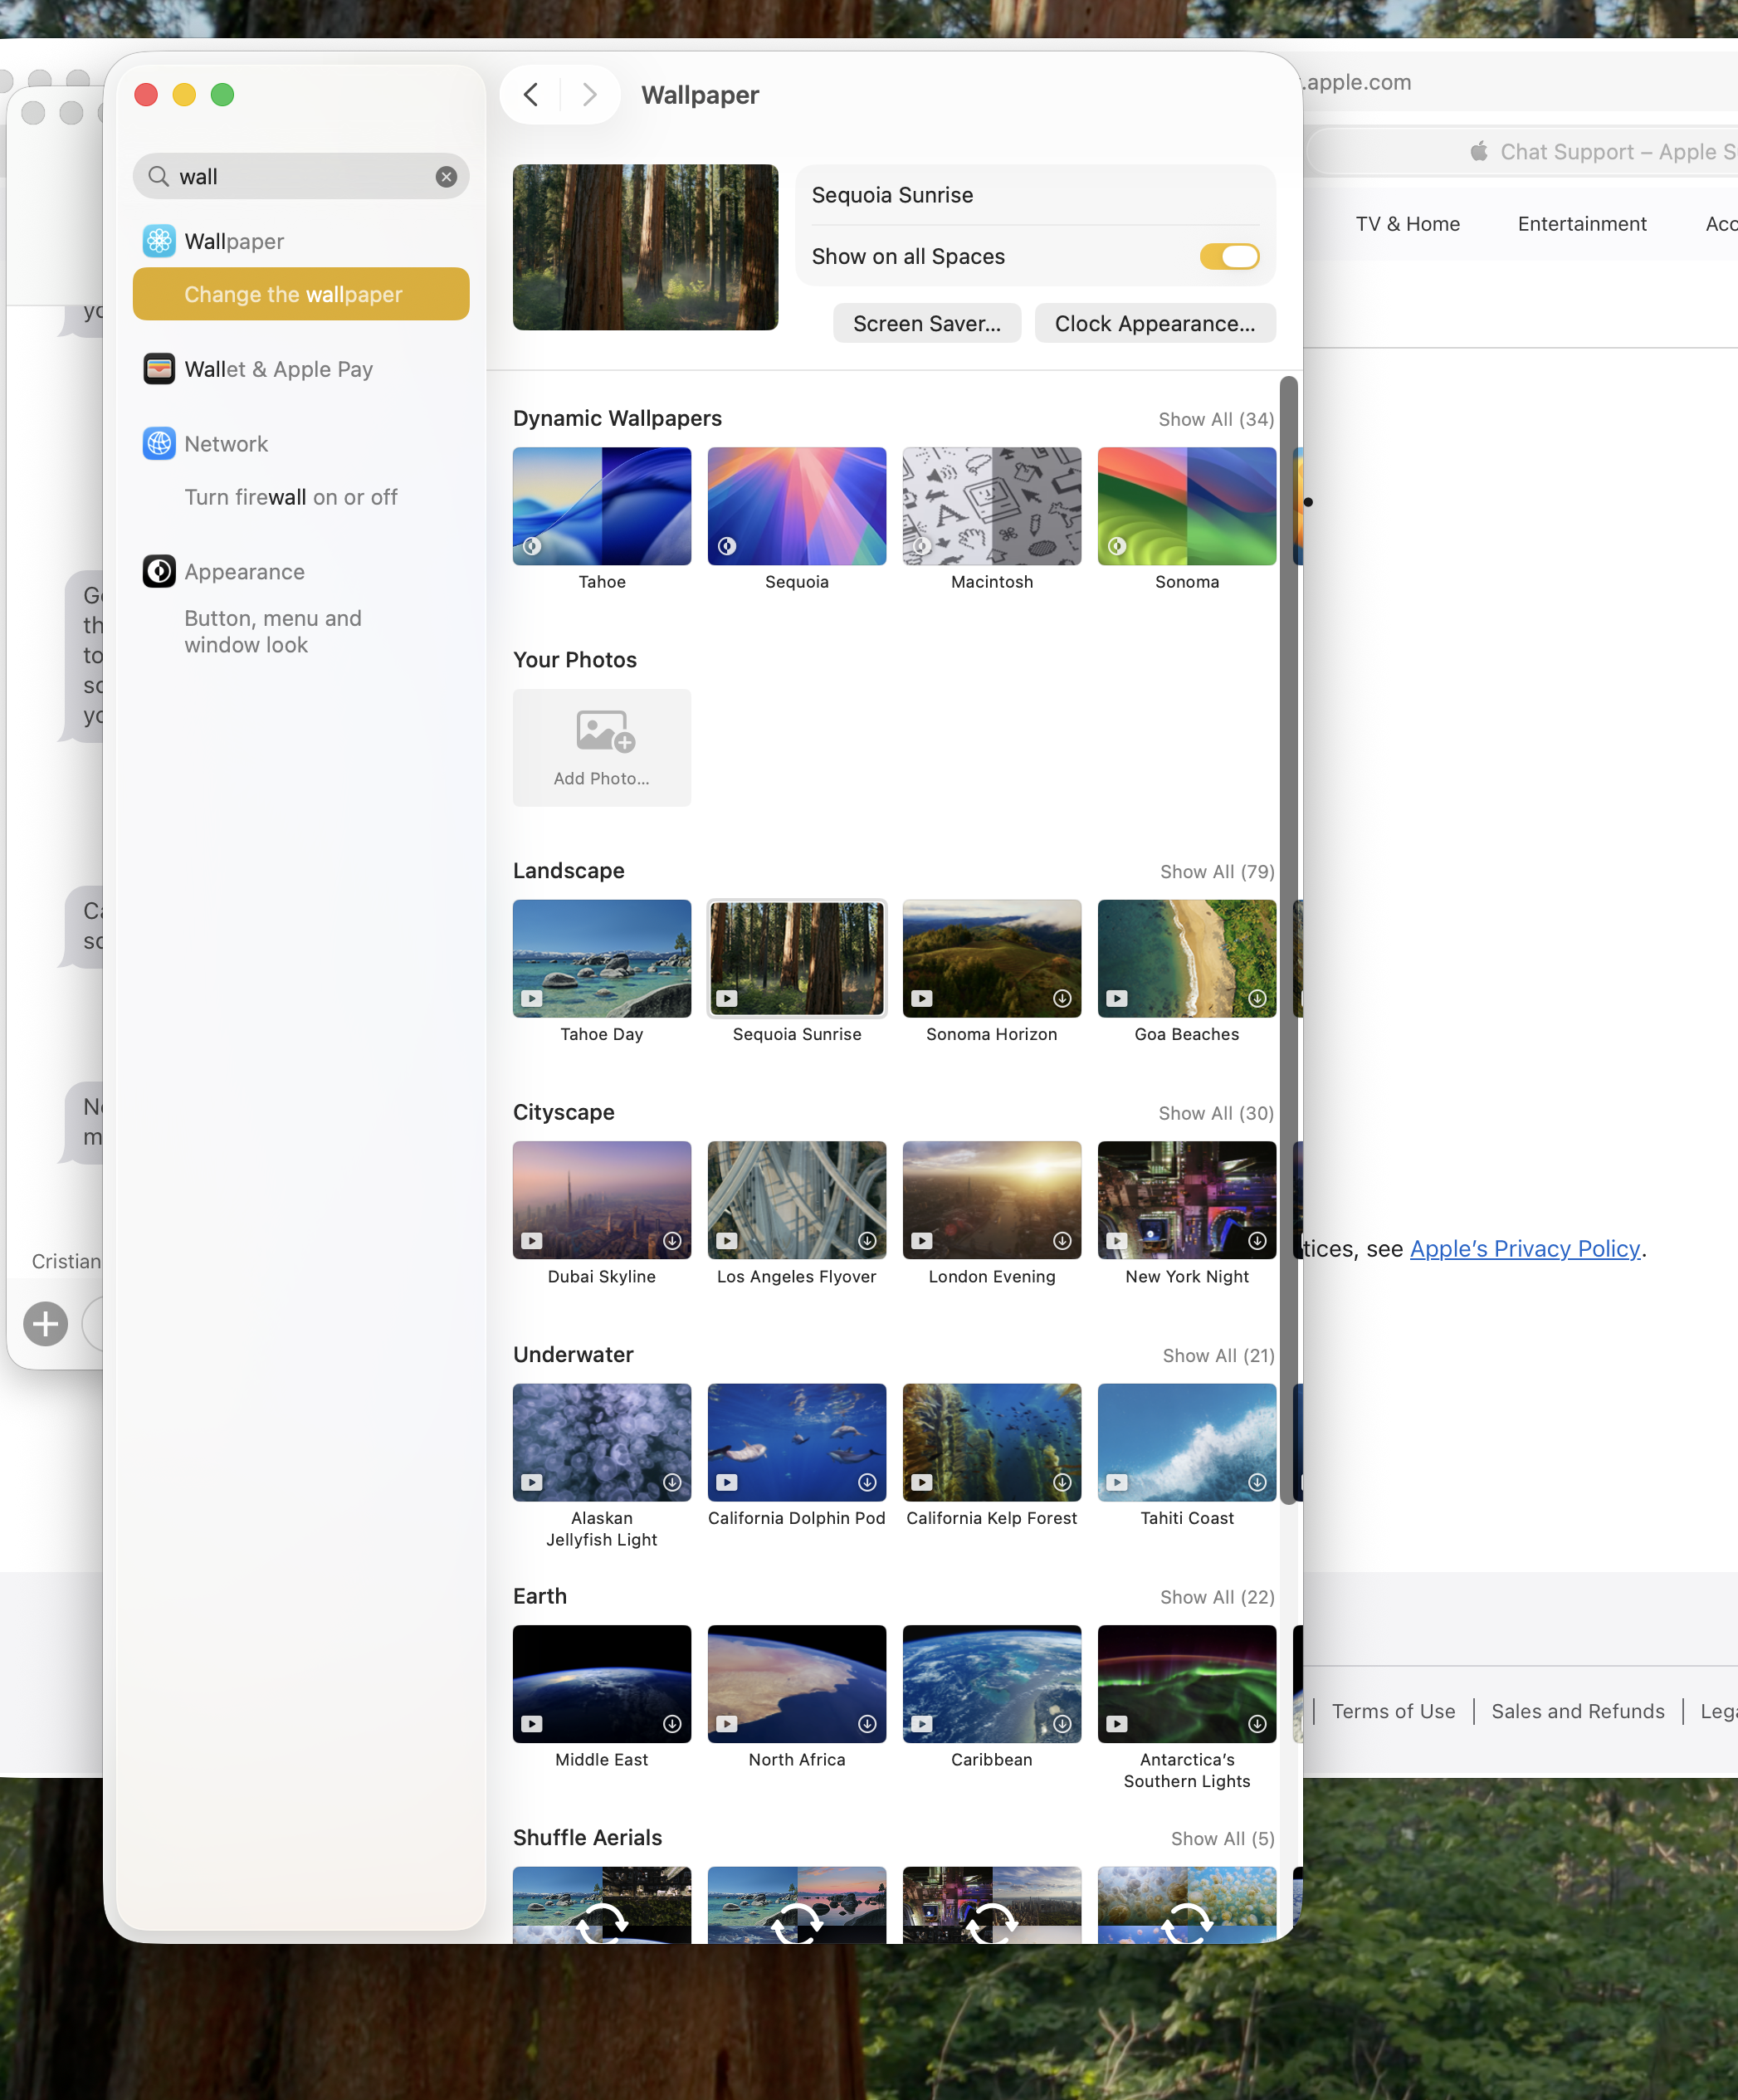This screenshot has height=2100, width=1738.
Task: Select Turn firewall on or off result
Action: pyautogui.click(x=290, y=497)
